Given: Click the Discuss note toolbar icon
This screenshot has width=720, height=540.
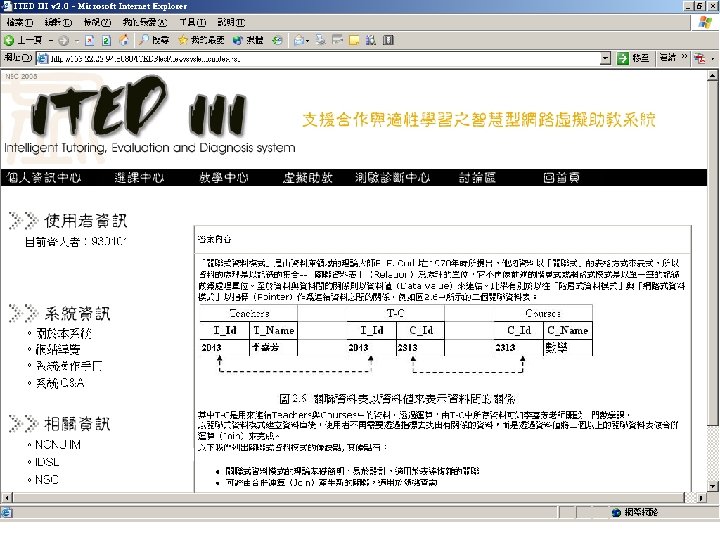Looking at the screenshot, I should tap(354, 40).
